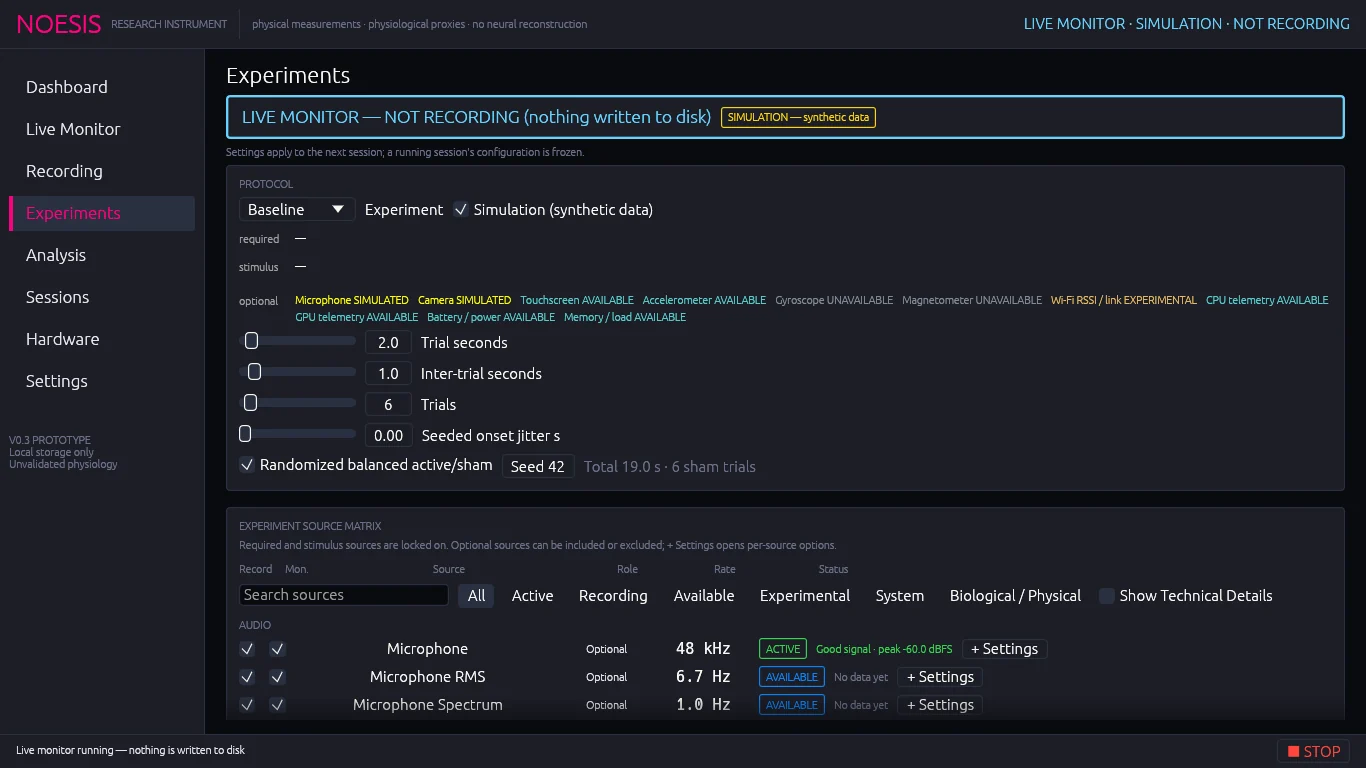Click the Seed 42 button
The width and height of the screenshot is (1366, 768).
(x=538, y=466)
